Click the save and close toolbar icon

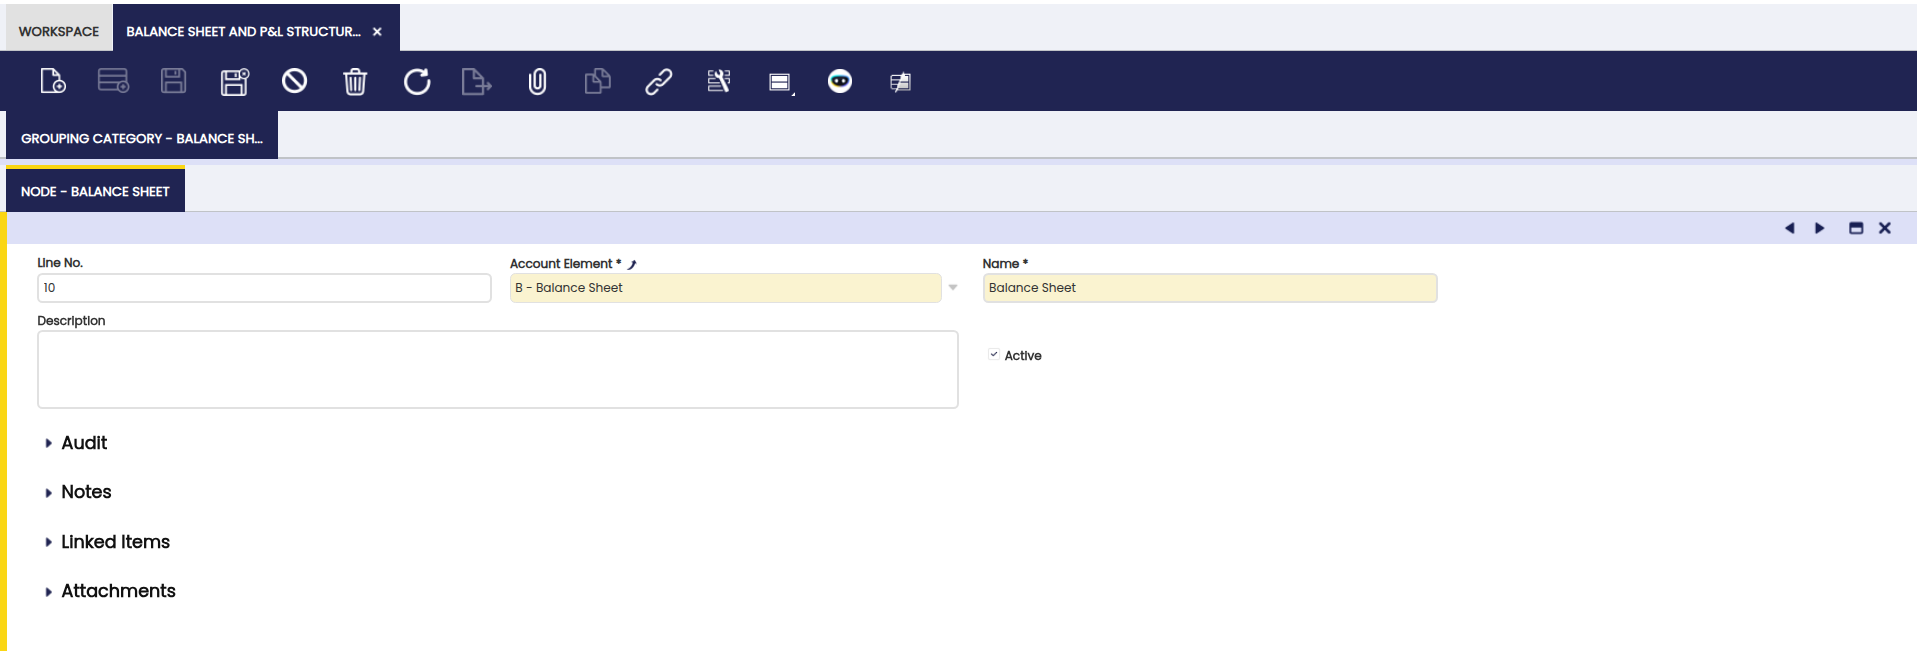point(234,81)
